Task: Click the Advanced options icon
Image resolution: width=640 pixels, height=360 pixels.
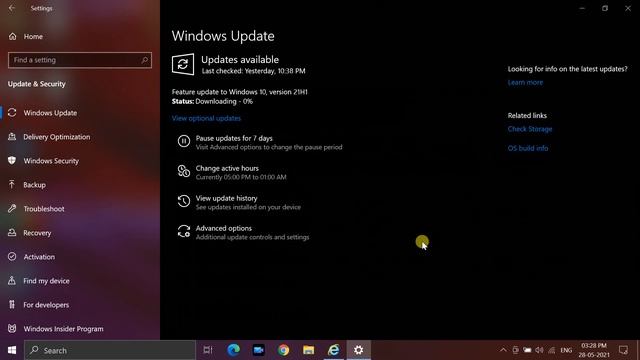Action: pos(184,231)
